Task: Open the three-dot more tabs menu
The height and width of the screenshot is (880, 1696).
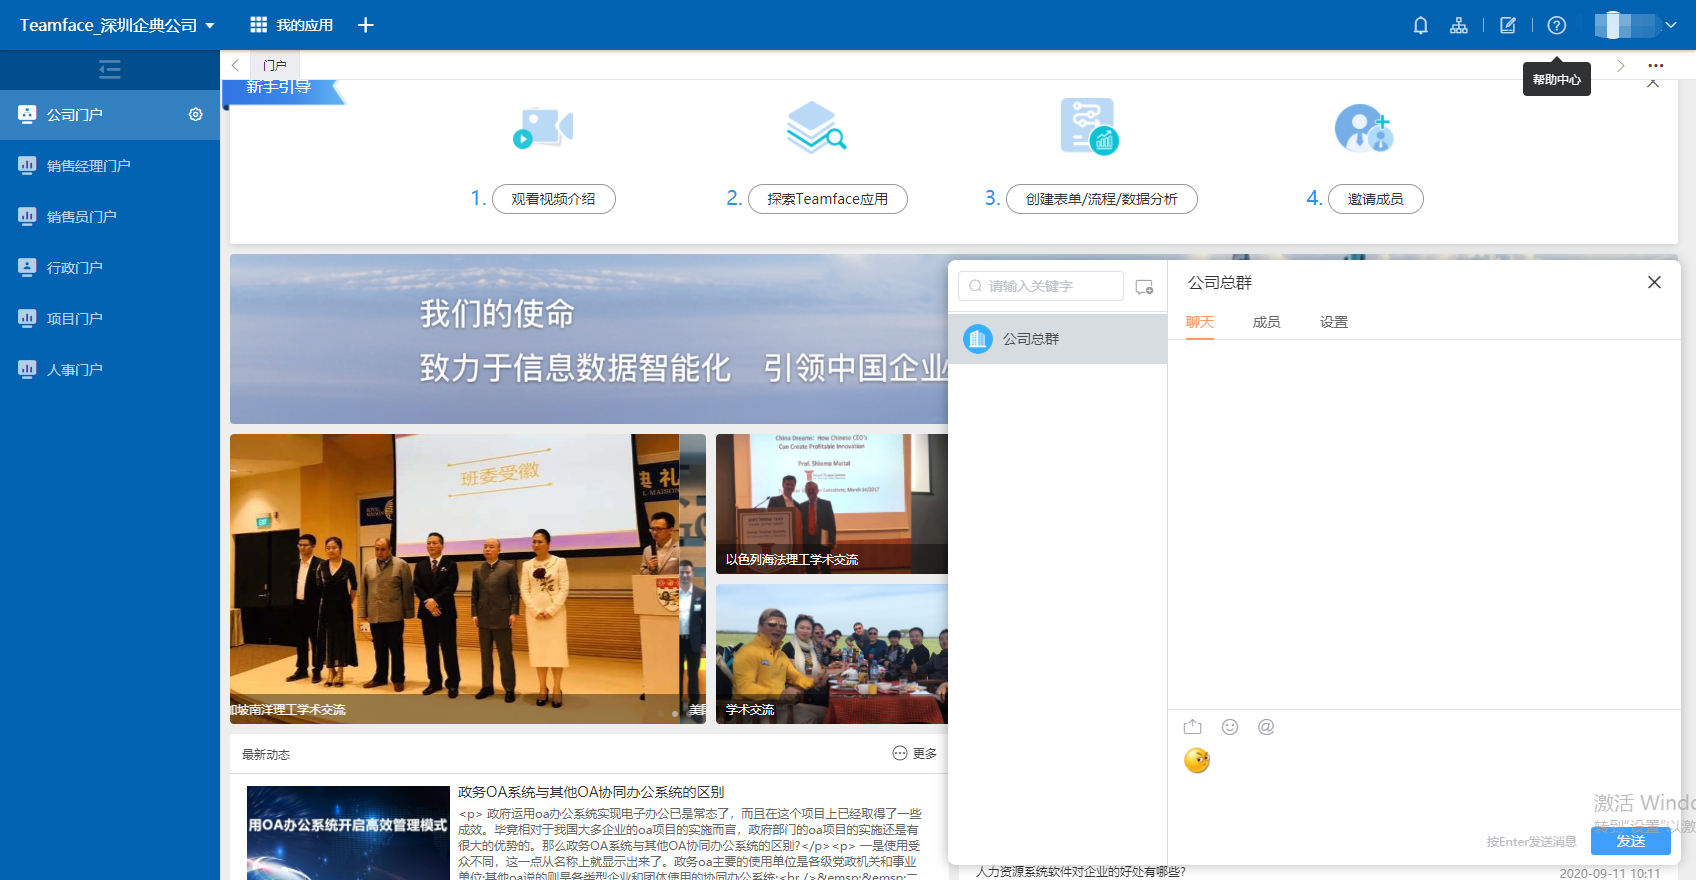Action: coord(1656,66)
